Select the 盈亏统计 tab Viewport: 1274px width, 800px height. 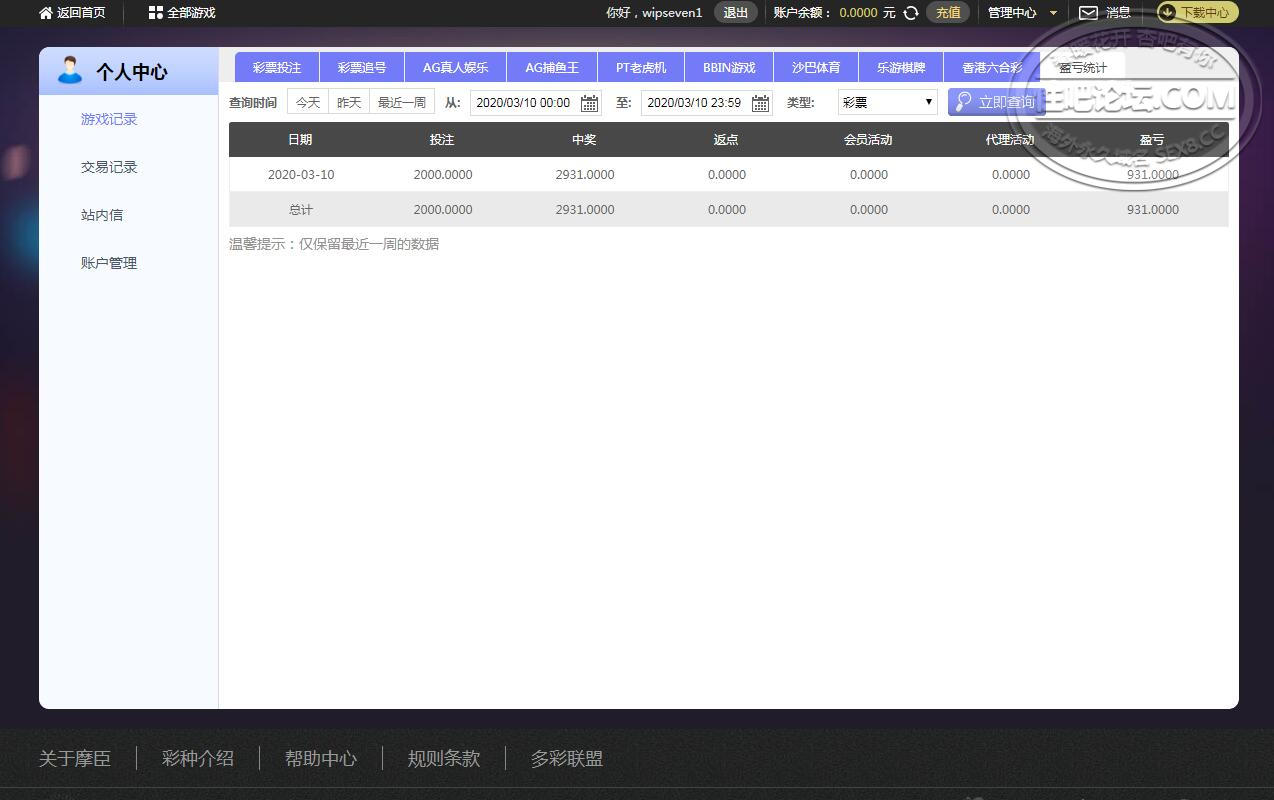click(x=1083, y=67)
